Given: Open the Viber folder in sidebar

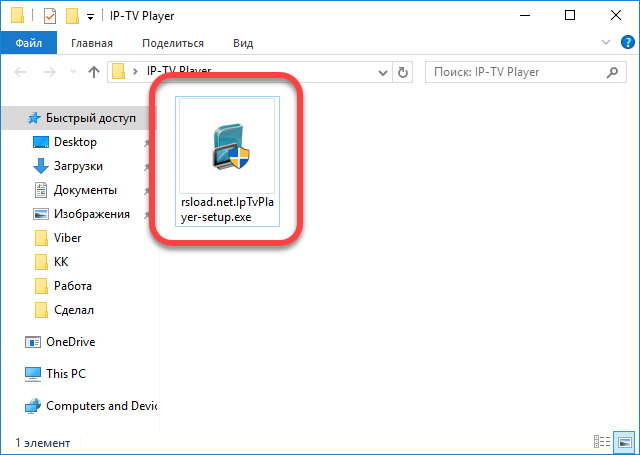Looking at the screenshot, I should [67, 238].
